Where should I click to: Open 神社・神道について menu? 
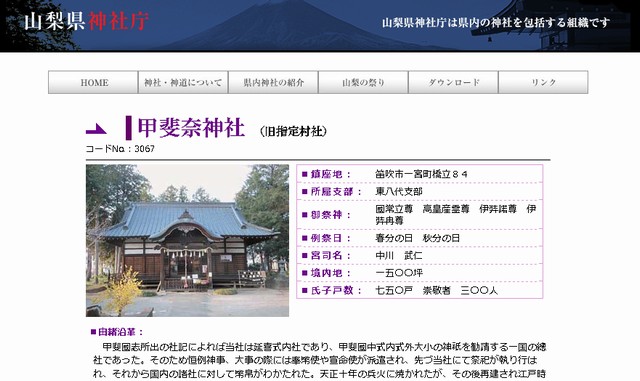coord(183,82)
